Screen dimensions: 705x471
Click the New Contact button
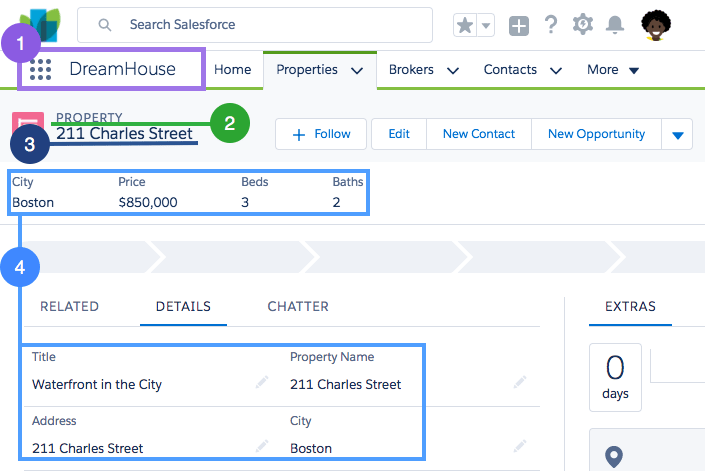click(x=479, y=134)
